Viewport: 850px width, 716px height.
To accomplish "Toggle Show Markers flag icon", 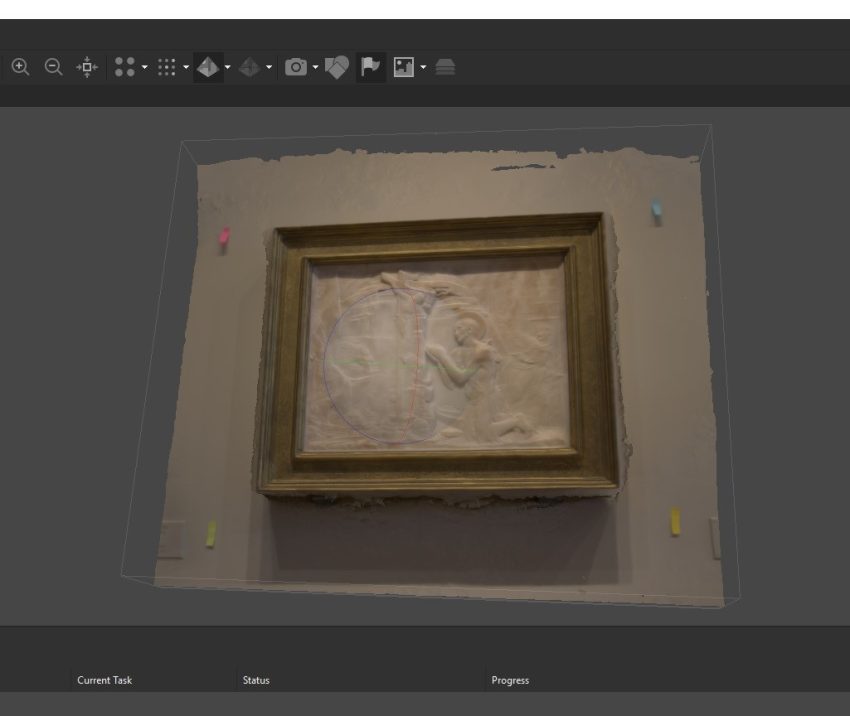I will 370,67.
